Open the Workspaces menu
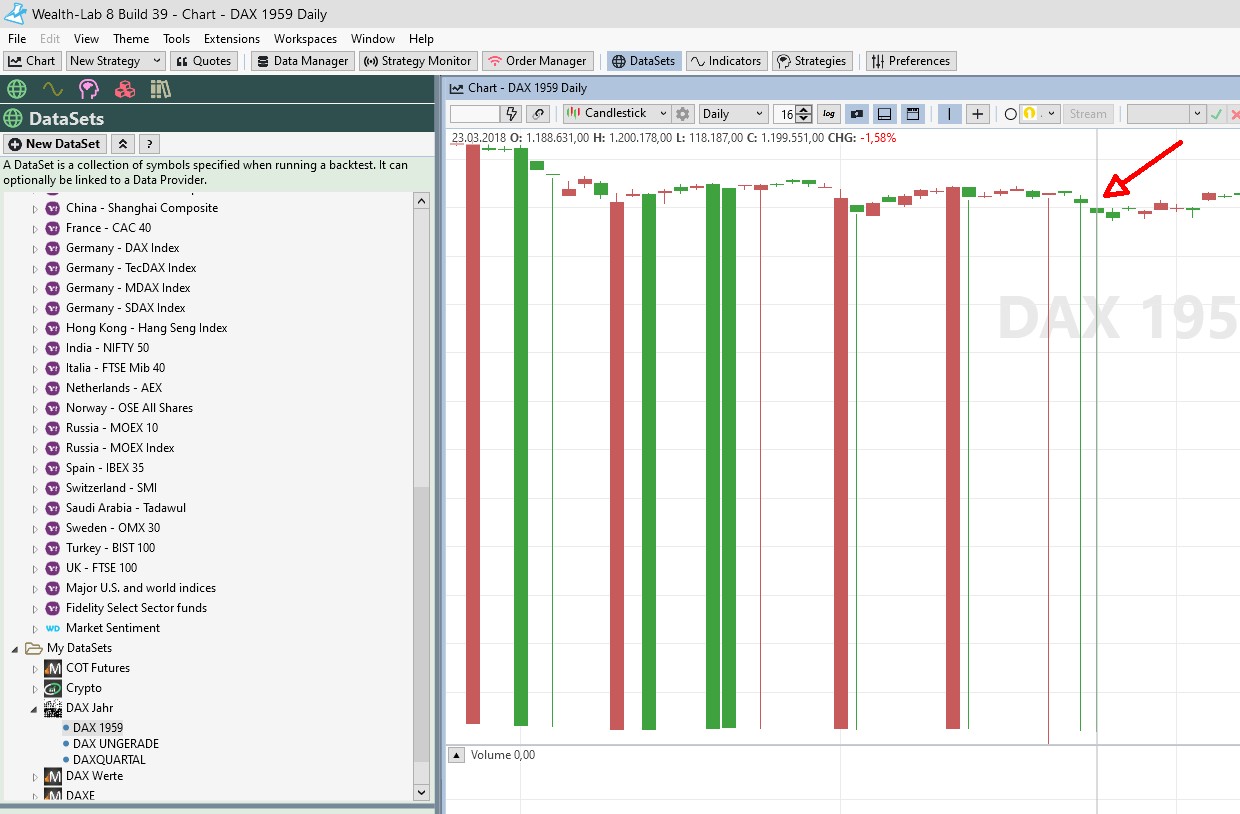The width and height of the screenshot is (1240, 814). coord(305,39)
